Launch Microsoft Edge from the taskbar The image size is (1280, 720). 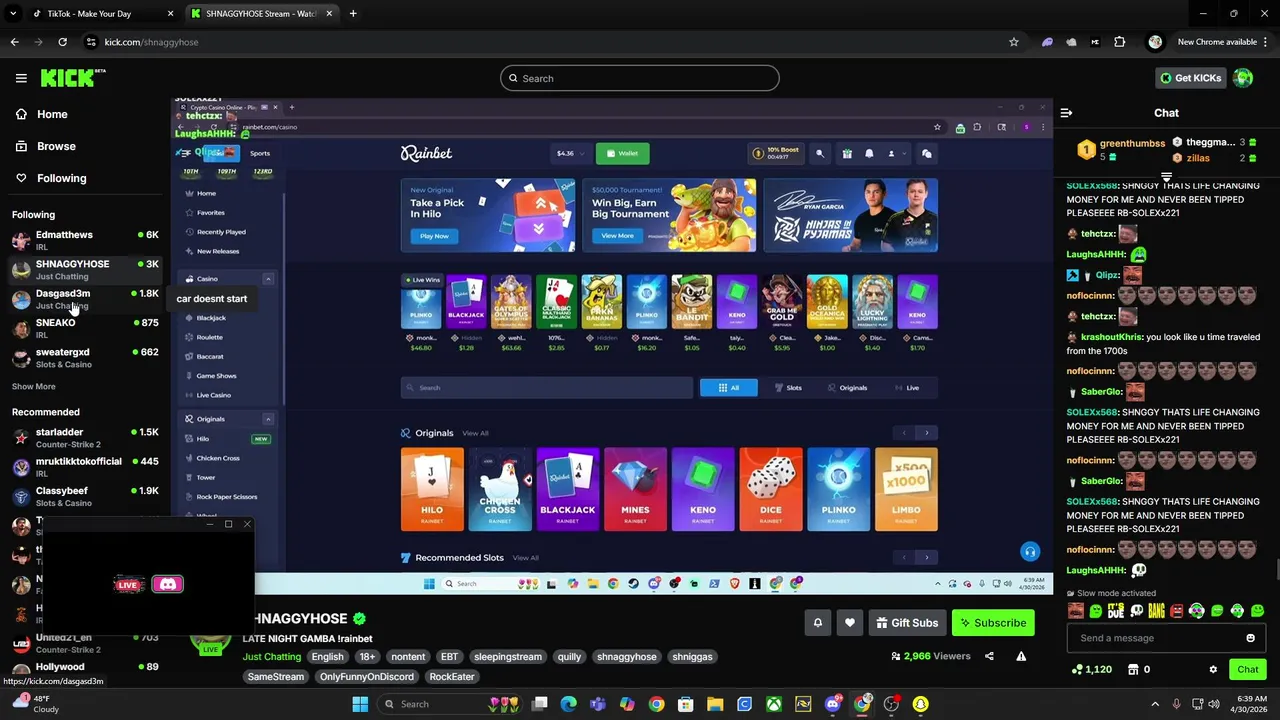(568, 704)
